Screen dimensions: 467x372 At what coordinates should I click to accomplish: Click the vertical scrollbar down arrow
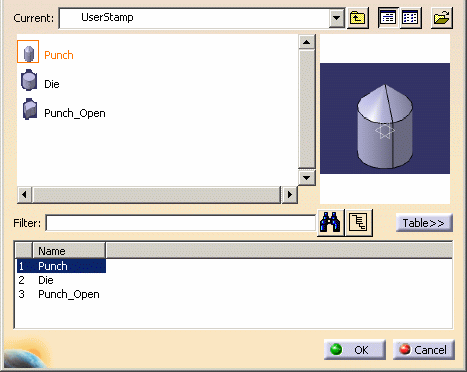307,177
